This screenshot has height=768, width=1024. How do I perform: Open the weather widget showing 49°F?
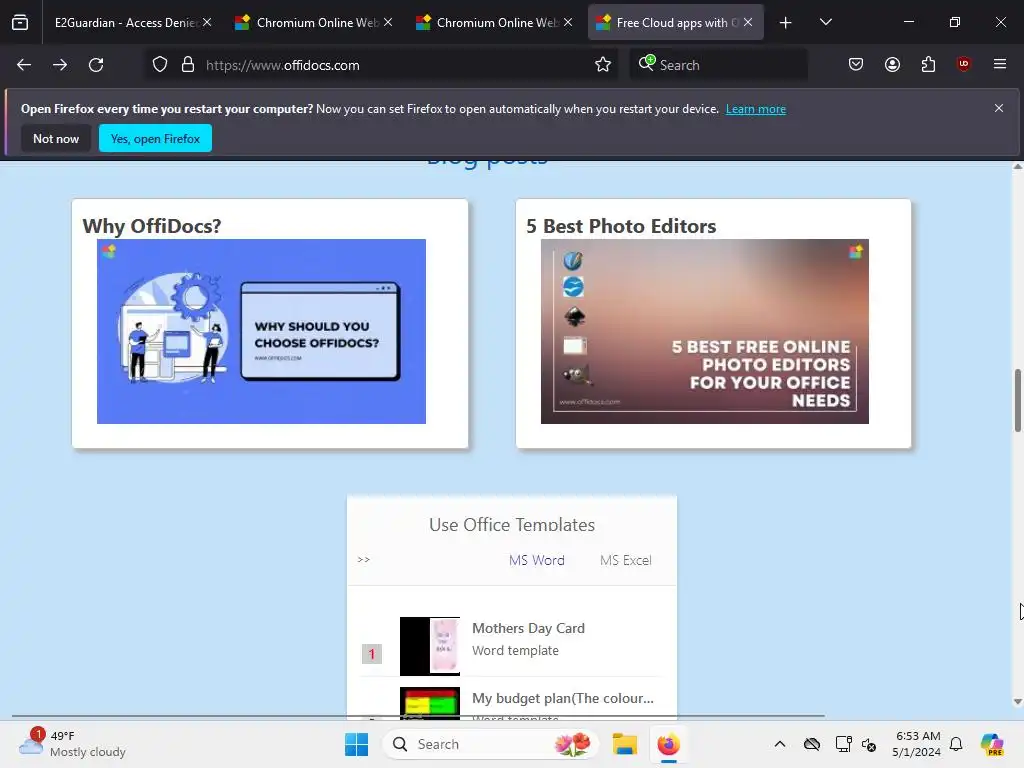click(x=72, y=744)
